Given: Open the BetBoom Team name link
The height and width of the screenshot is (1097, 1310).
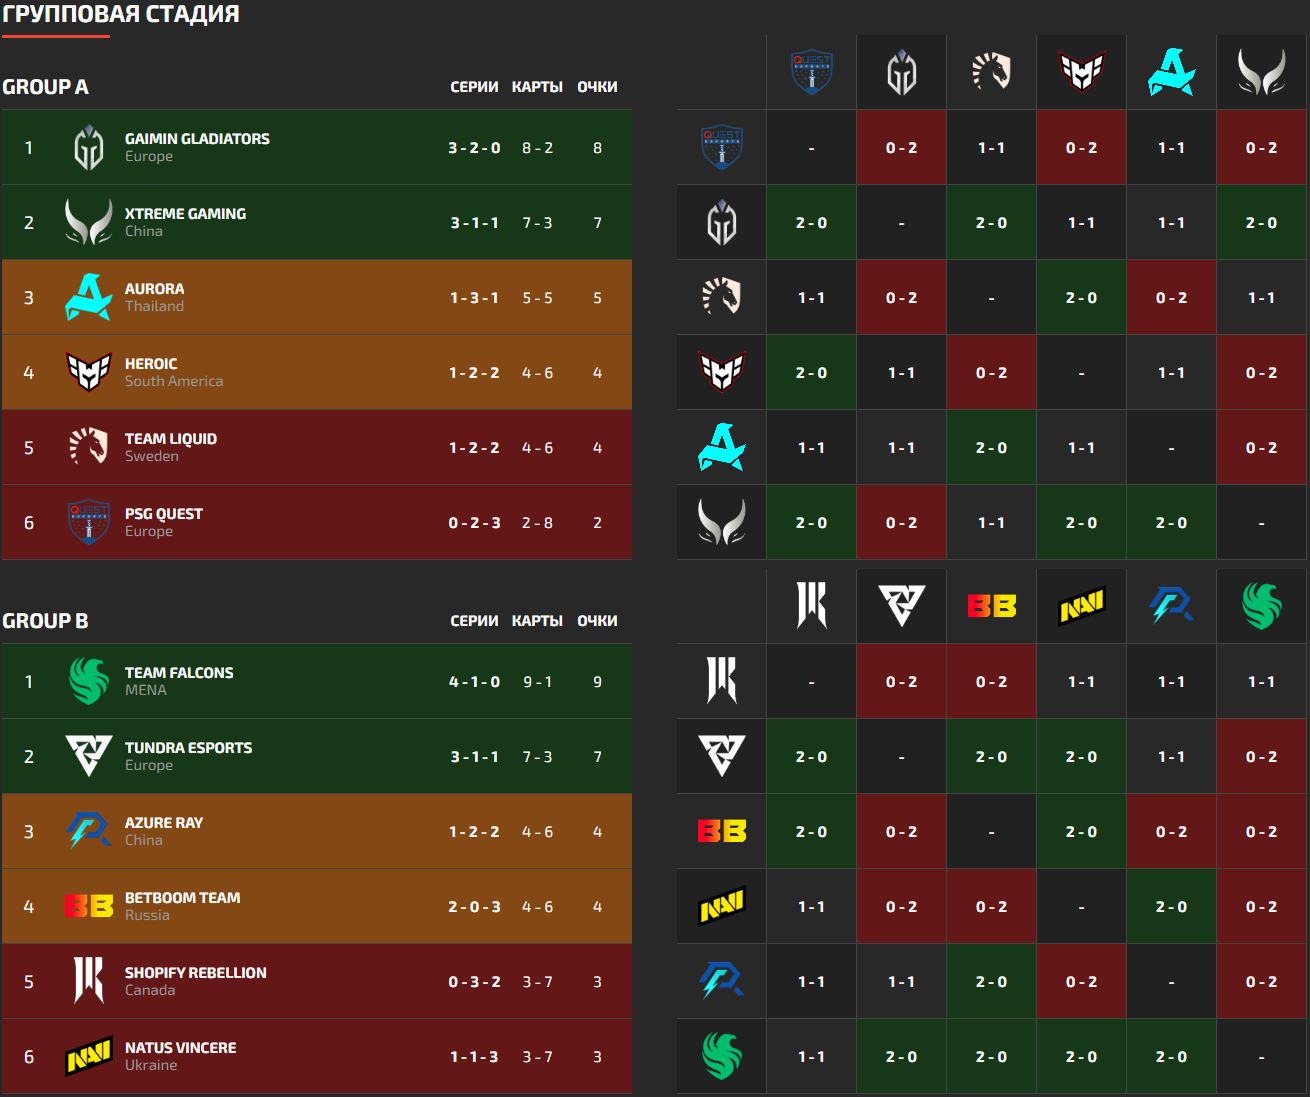Looking at the screenshot, I should [182, 898].
